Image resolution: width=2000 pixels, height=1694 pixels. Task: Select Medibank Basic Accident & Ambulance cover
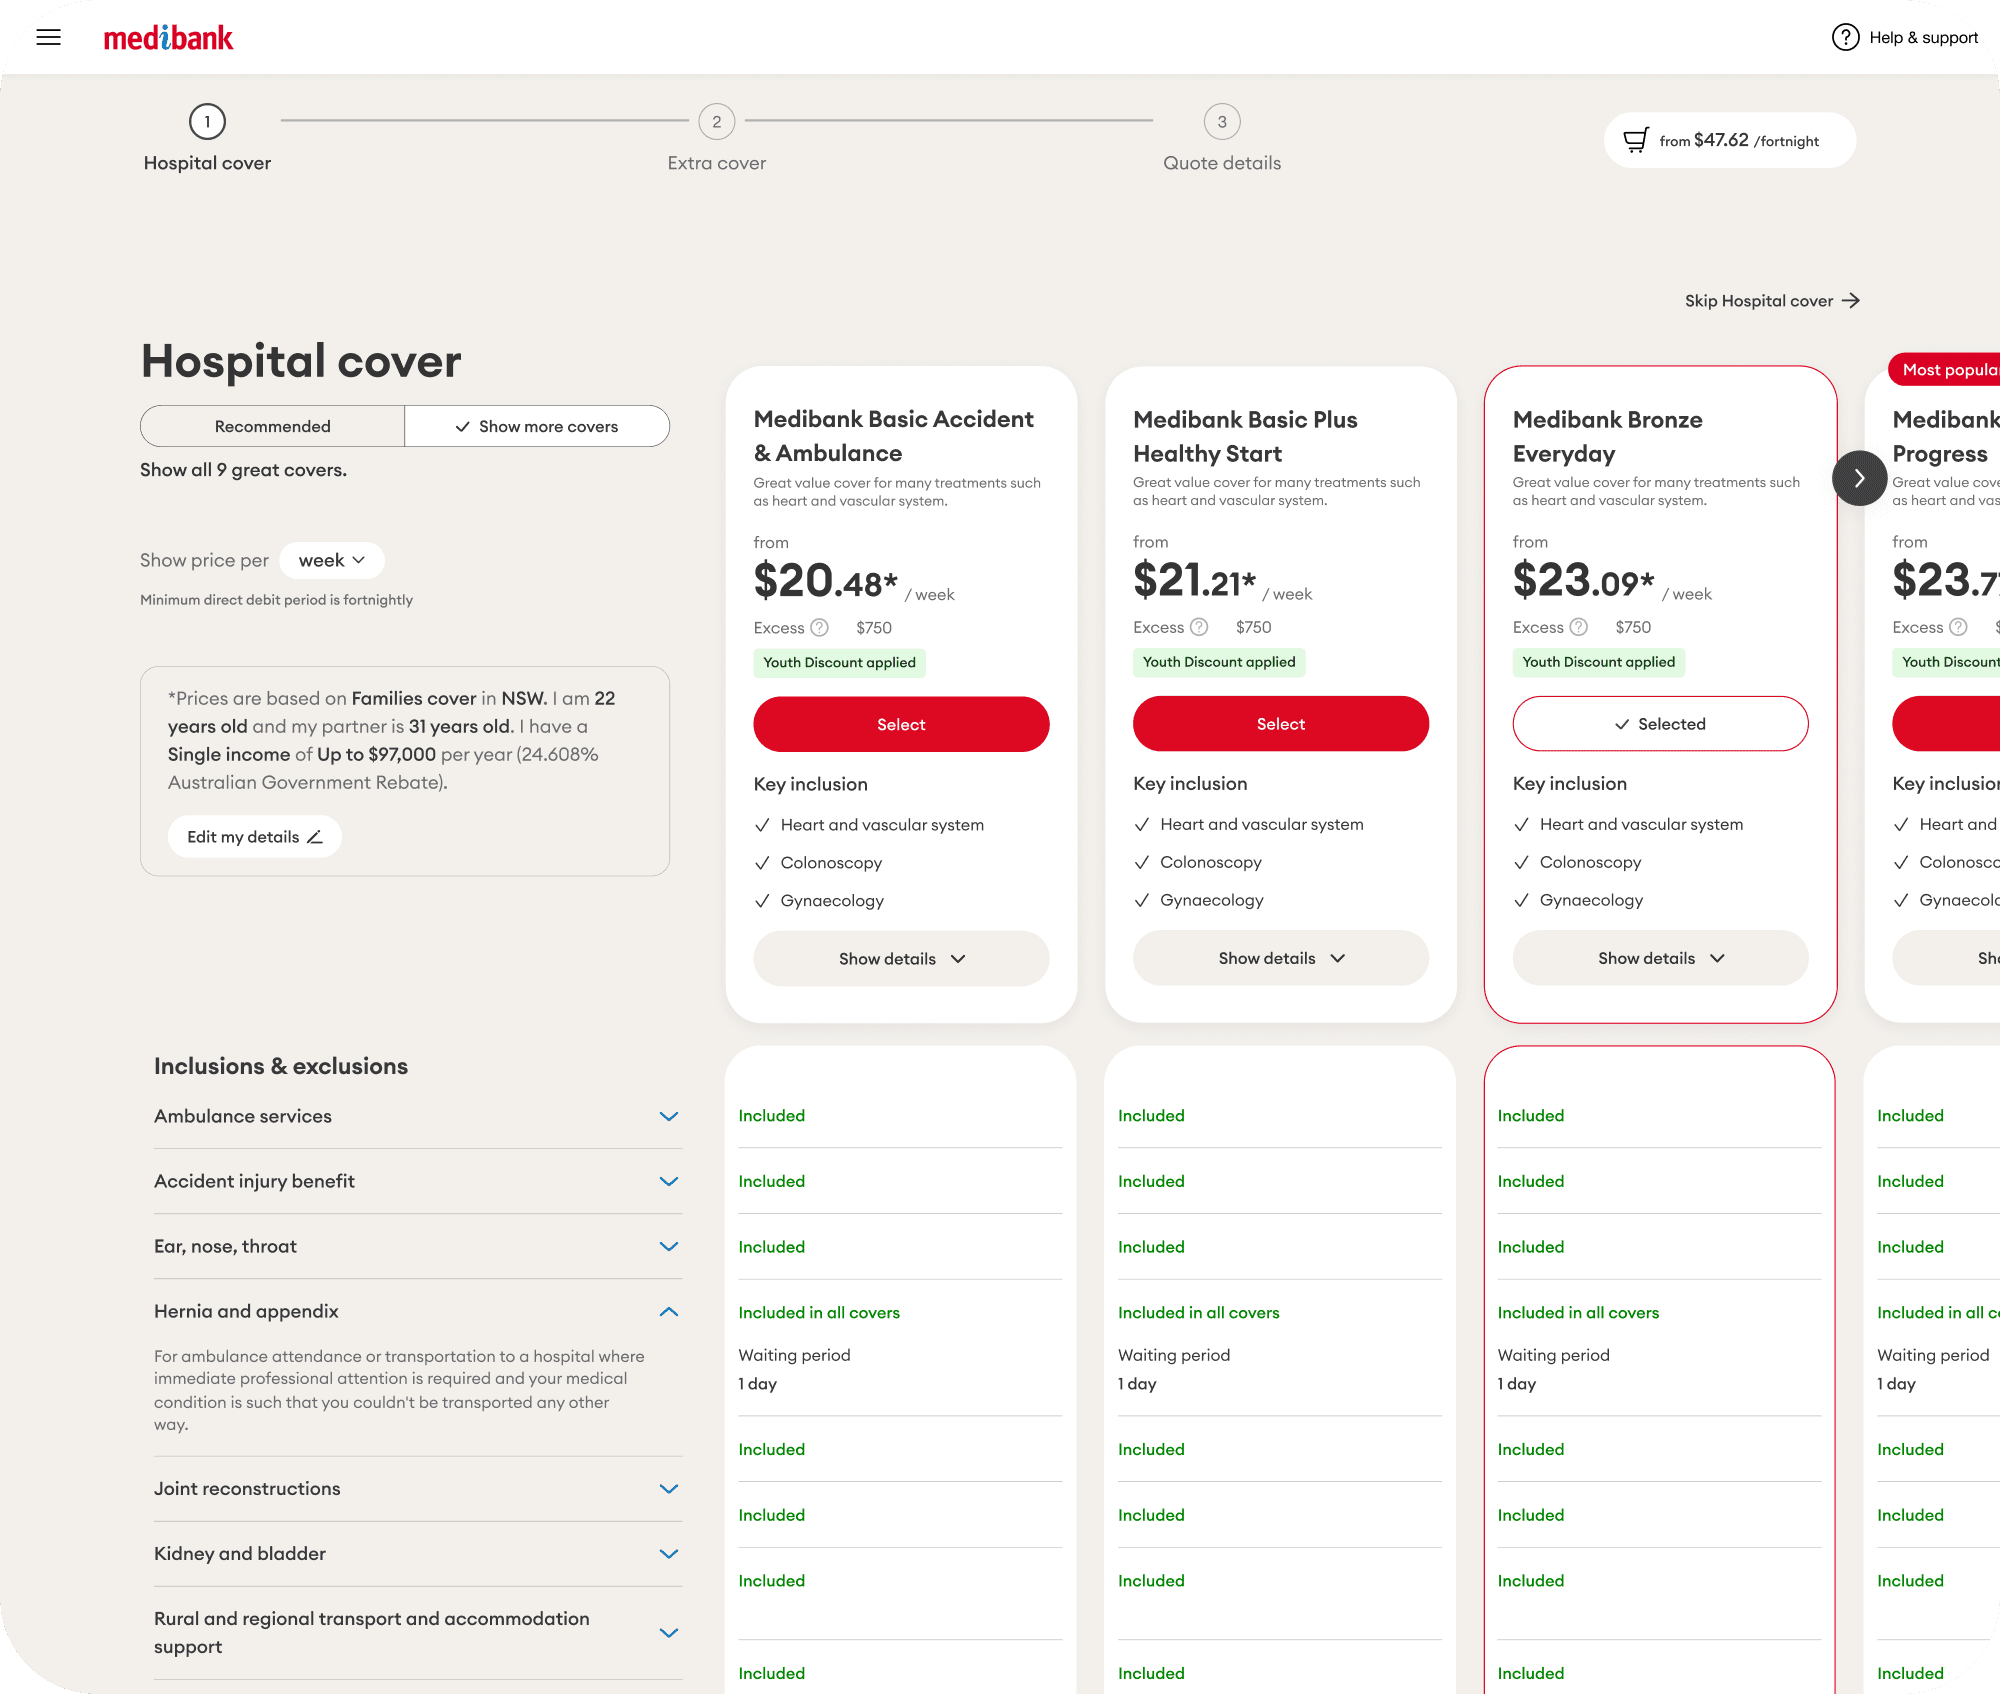point(901,724)
